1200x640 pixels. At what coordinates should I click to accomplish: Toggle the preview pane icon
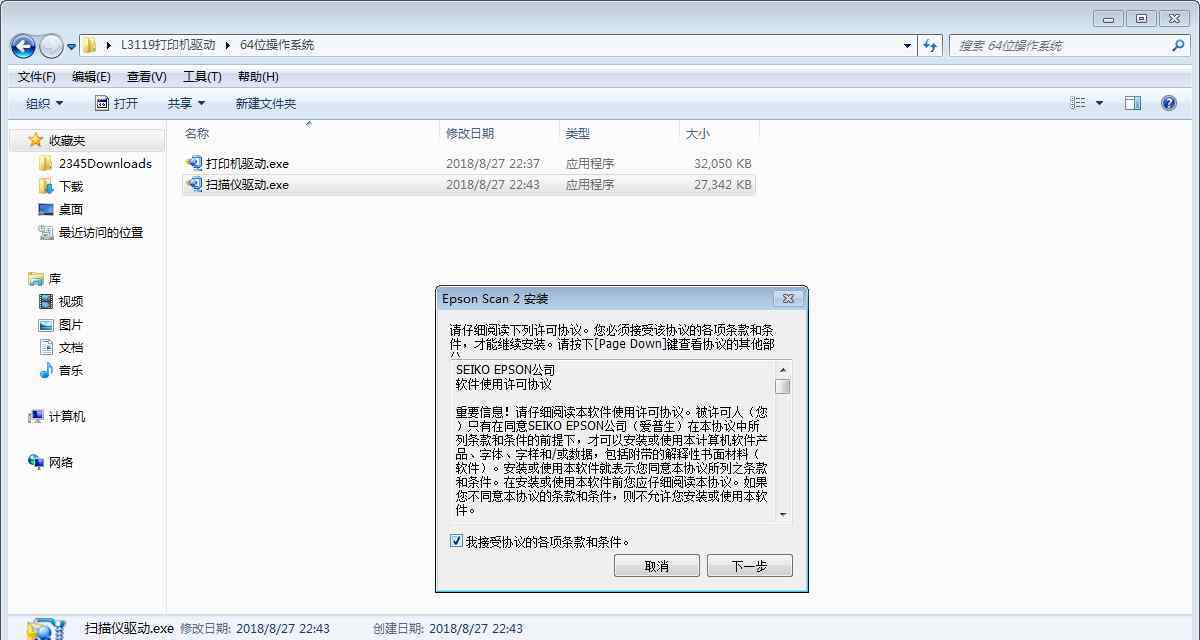(1132, 103)
